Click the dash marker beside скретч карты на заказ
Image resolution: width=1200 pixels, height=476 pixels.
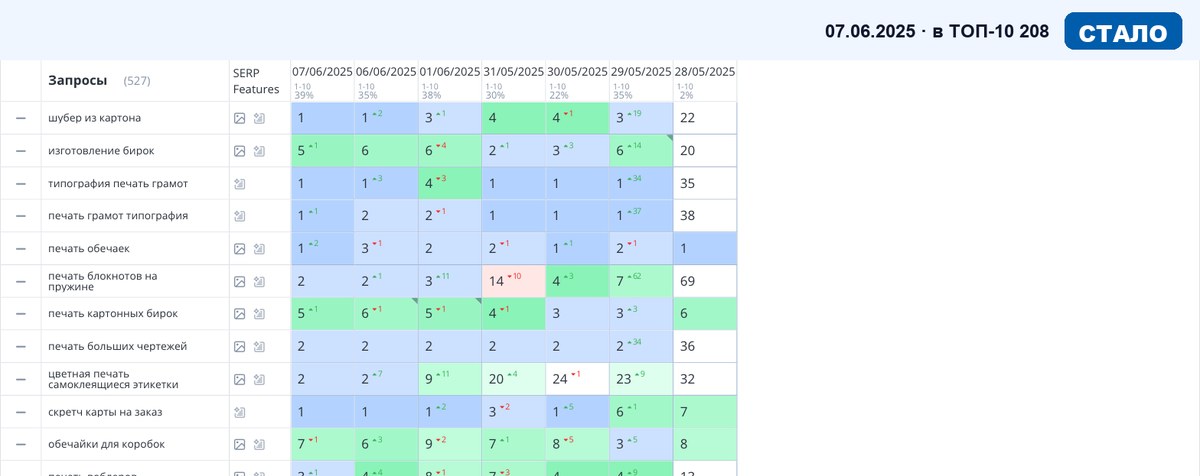20,412
